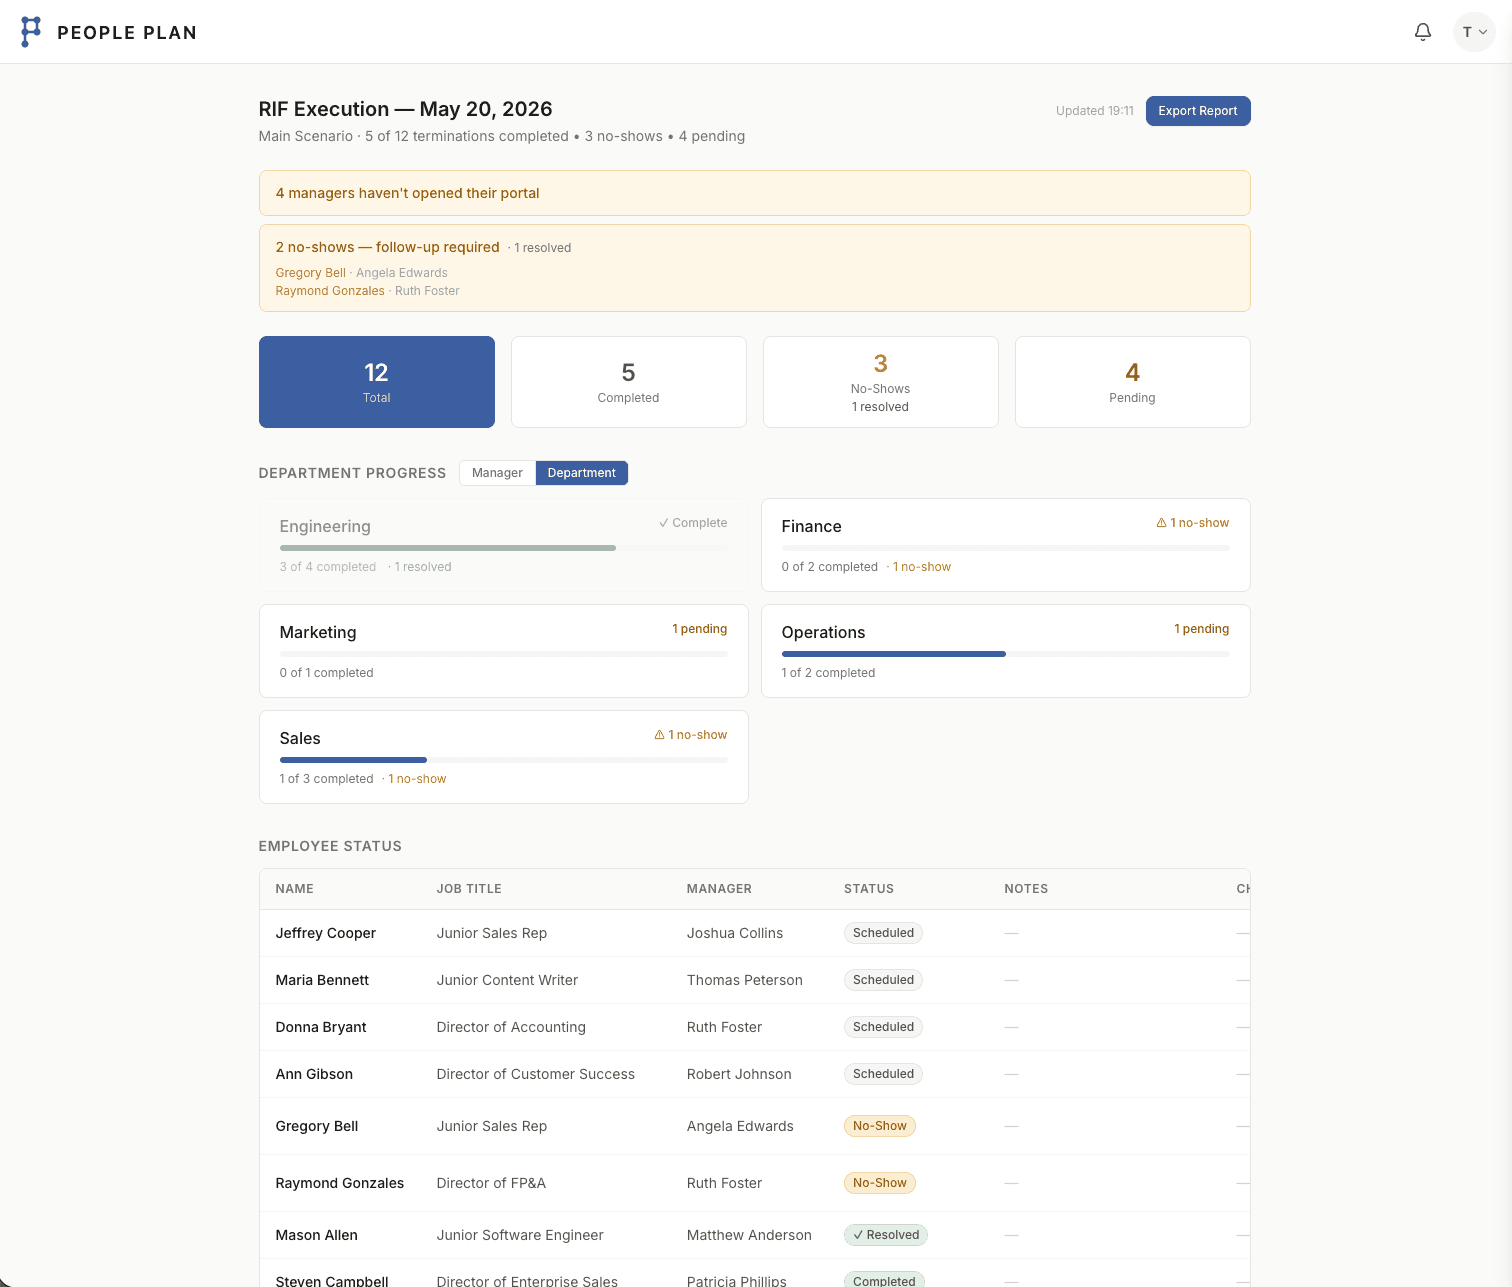This screenshot has height=1287, width=1512.
Task: Open the managers haven't opened portal alert
Action: click(754, 193)
